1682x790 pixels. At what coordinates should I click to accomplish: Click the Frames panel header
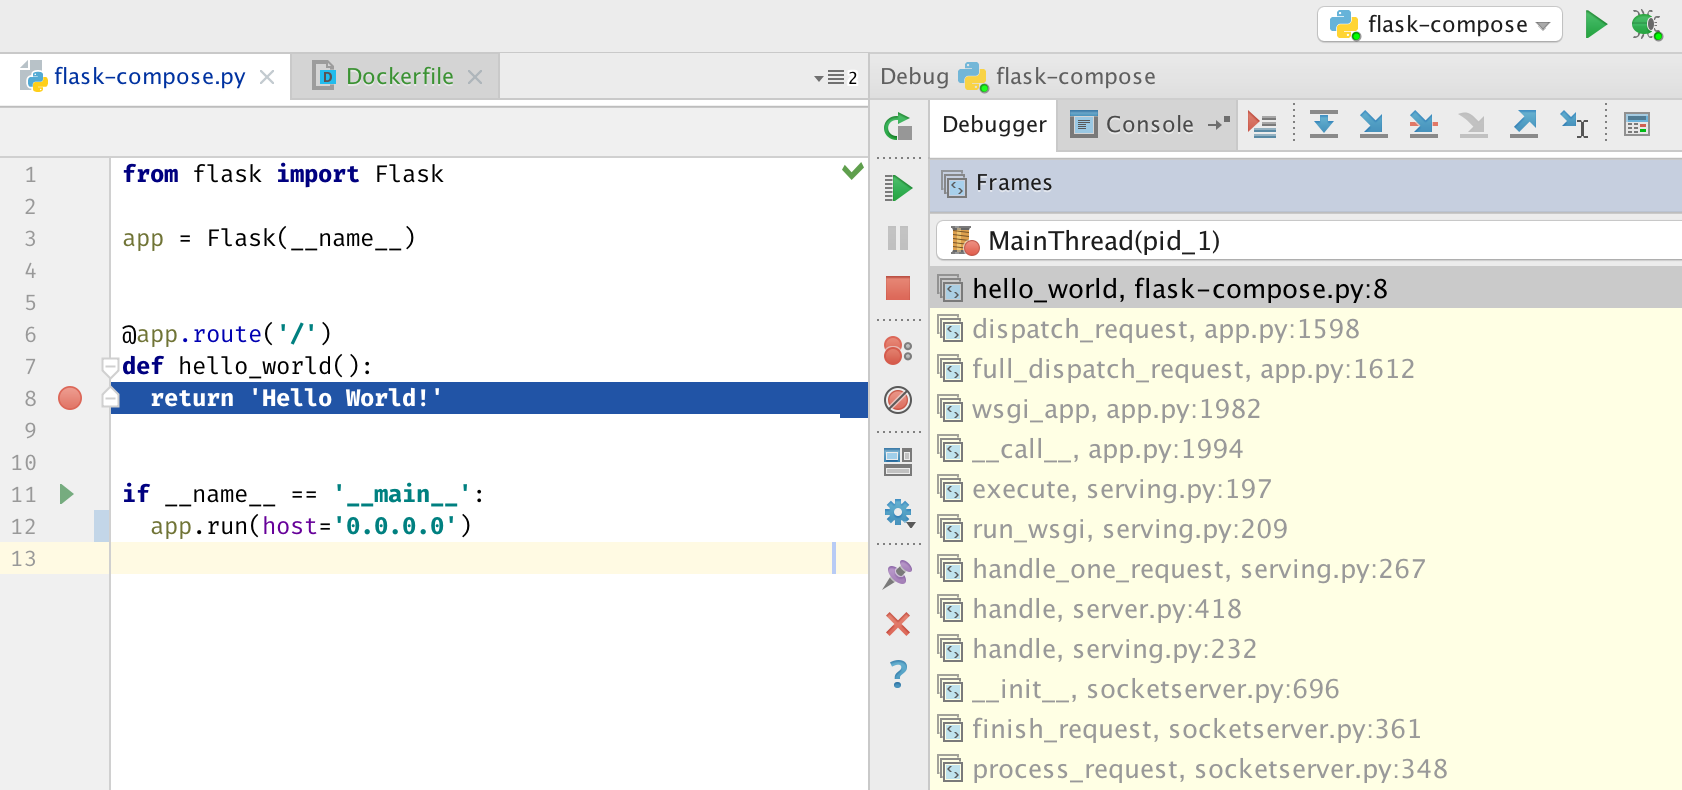(x=1306, y=183)
